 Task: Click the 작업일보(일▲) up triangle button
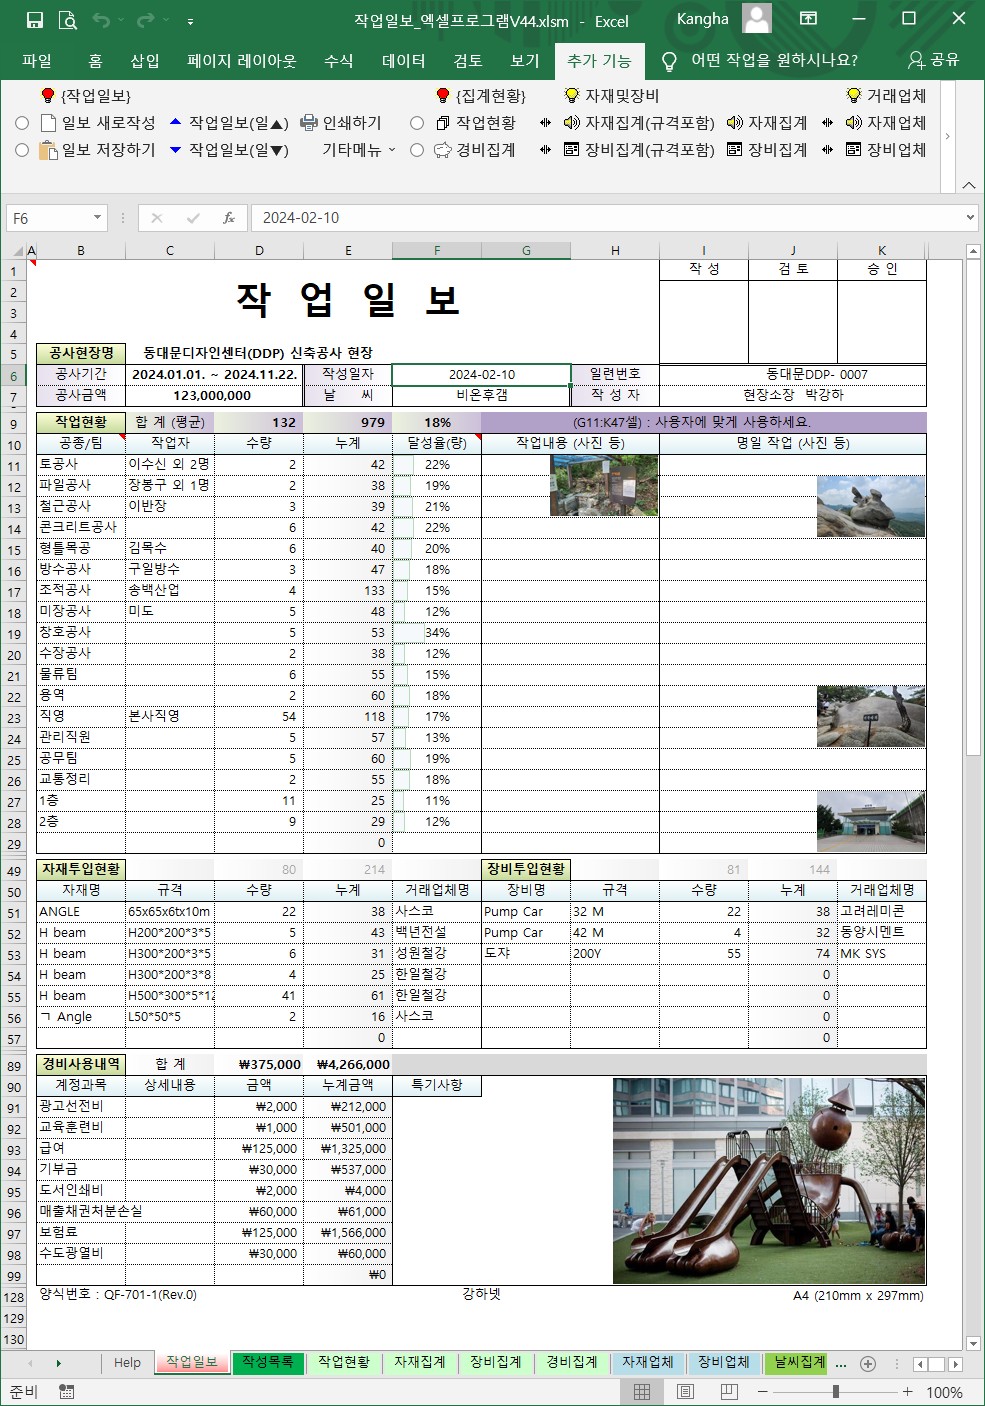click(x=175, y=122)
